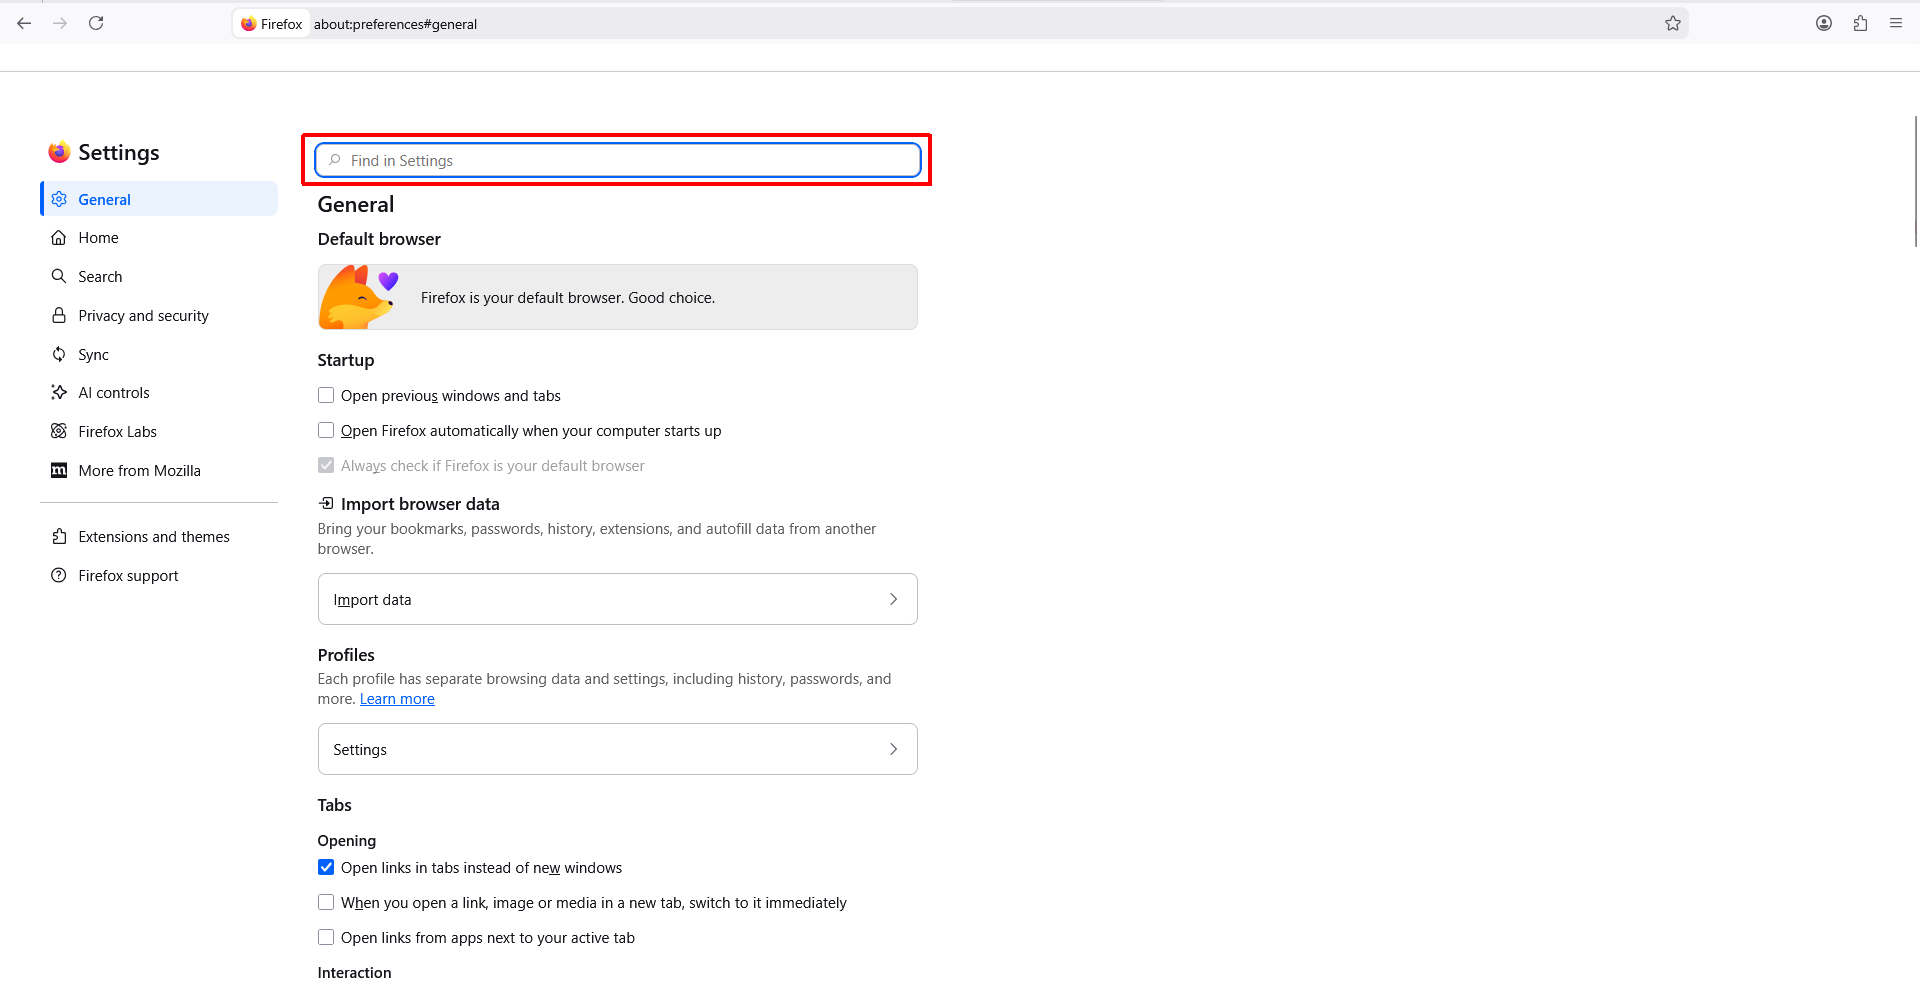Click the gear icon next to General

click(59, 199)
